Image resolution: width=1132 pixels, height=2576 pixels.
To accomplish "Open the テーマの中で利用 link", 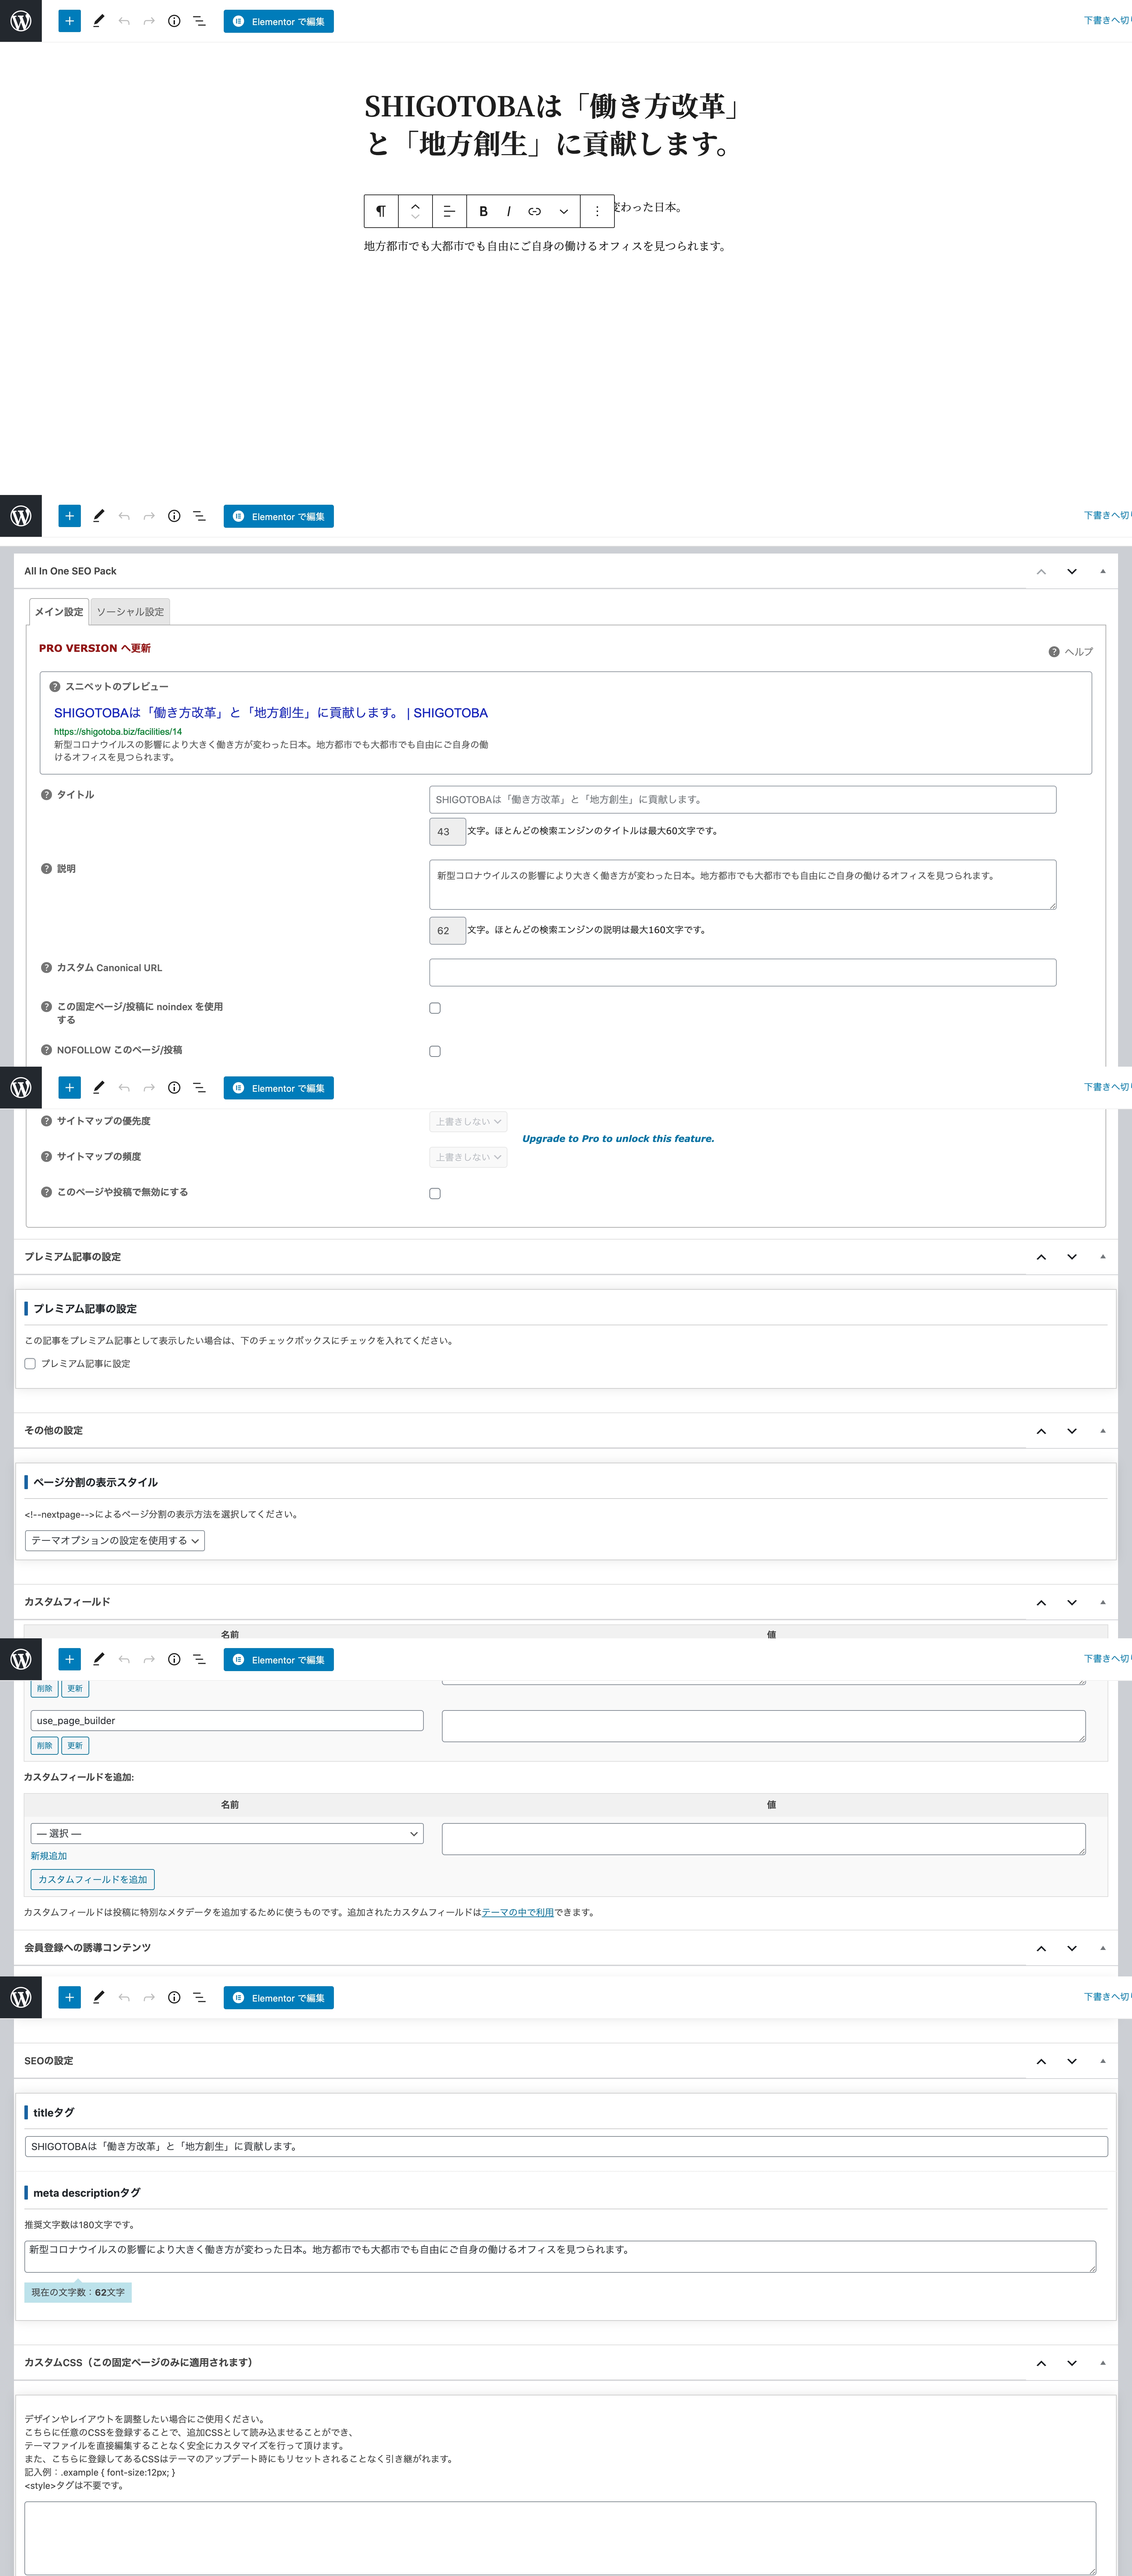I will (x=518, y=1913).
